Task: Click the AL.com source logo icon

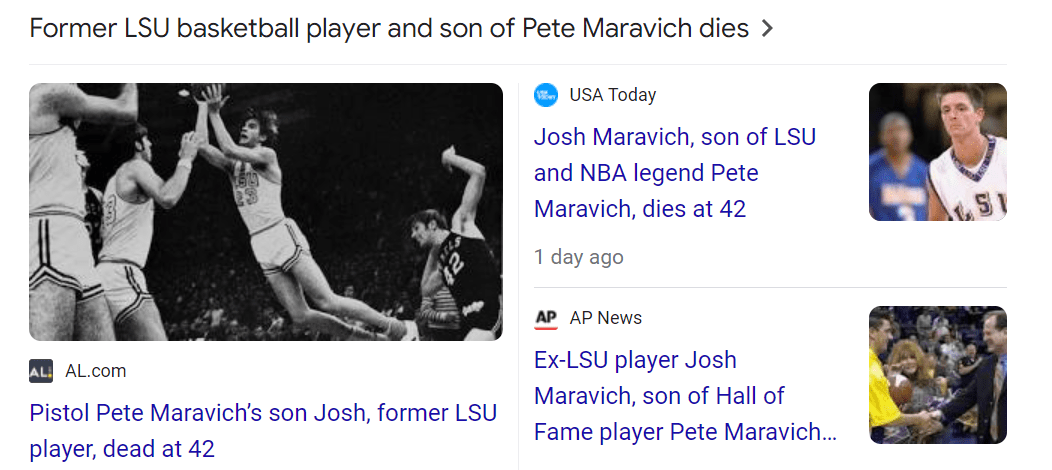Action: (41, 371)
